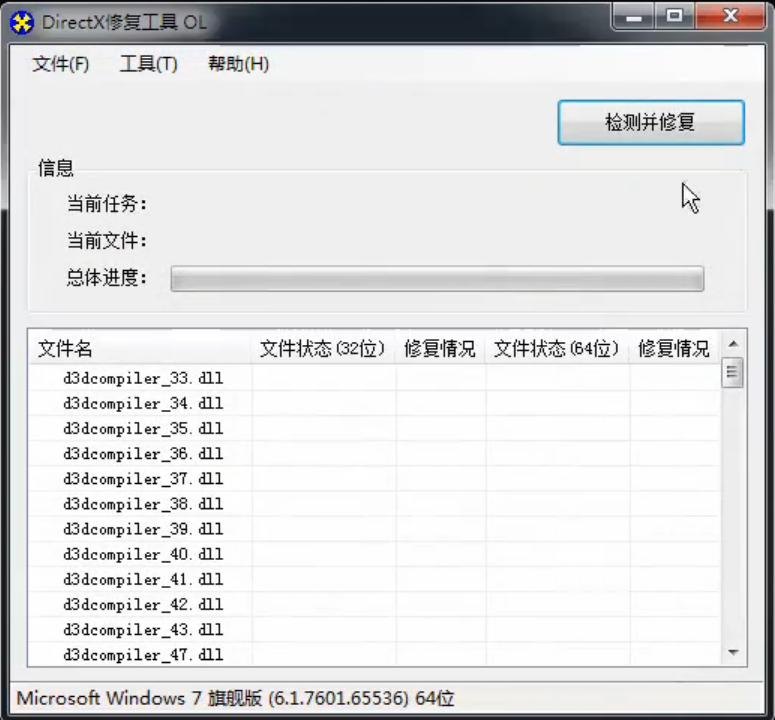Screen dimensions: 775x720
Task: Open the 文件(F) menu
Action: tap(61, 64)
